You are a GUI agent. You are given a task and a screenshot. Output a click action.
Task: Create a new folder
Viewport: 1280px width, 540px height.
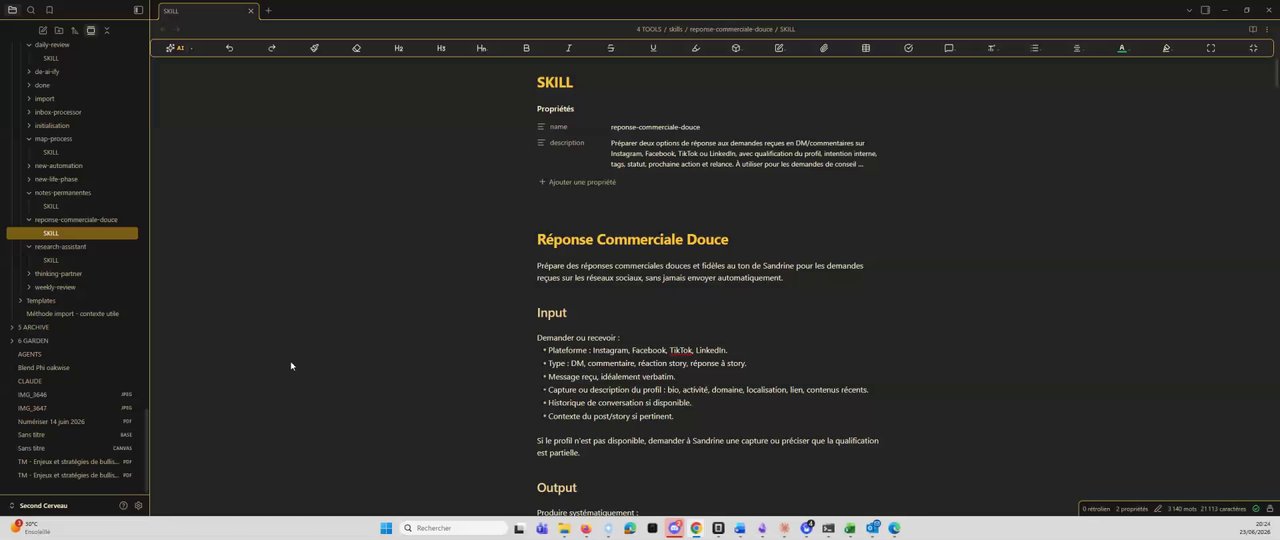(58, 30)
